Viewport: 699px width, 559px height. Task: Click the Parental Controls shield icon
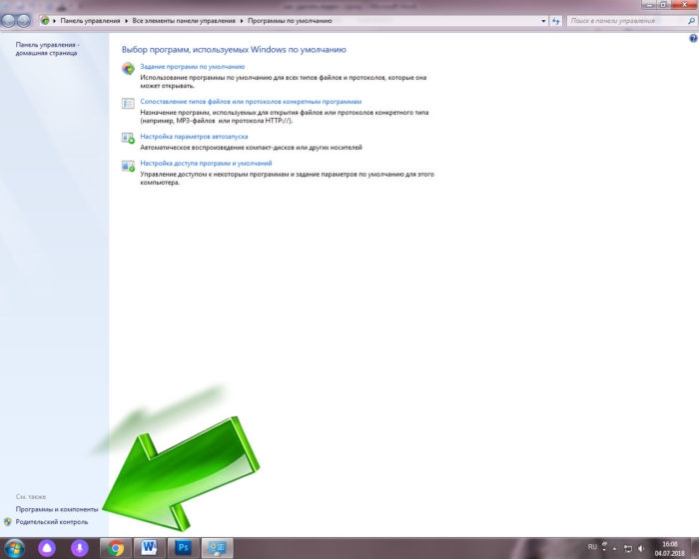[8, 522]
